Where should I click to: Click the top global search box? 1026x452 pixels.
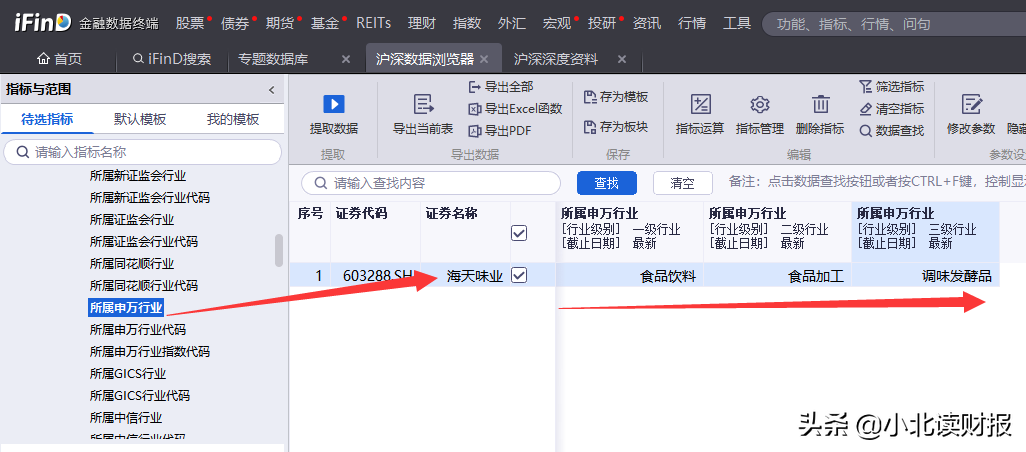pyautogui.click(x=894, y=24)
